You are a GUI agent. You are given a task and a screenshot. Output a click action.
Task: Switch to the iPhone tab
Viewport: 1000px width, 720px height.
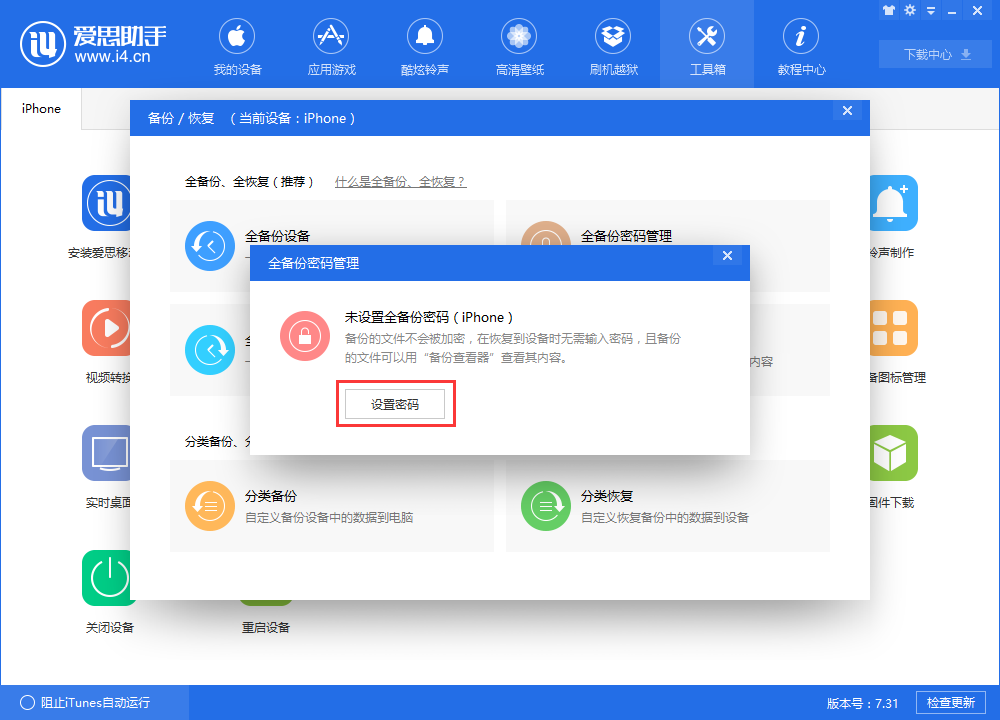pyautogui.click(x=40, y=109)
